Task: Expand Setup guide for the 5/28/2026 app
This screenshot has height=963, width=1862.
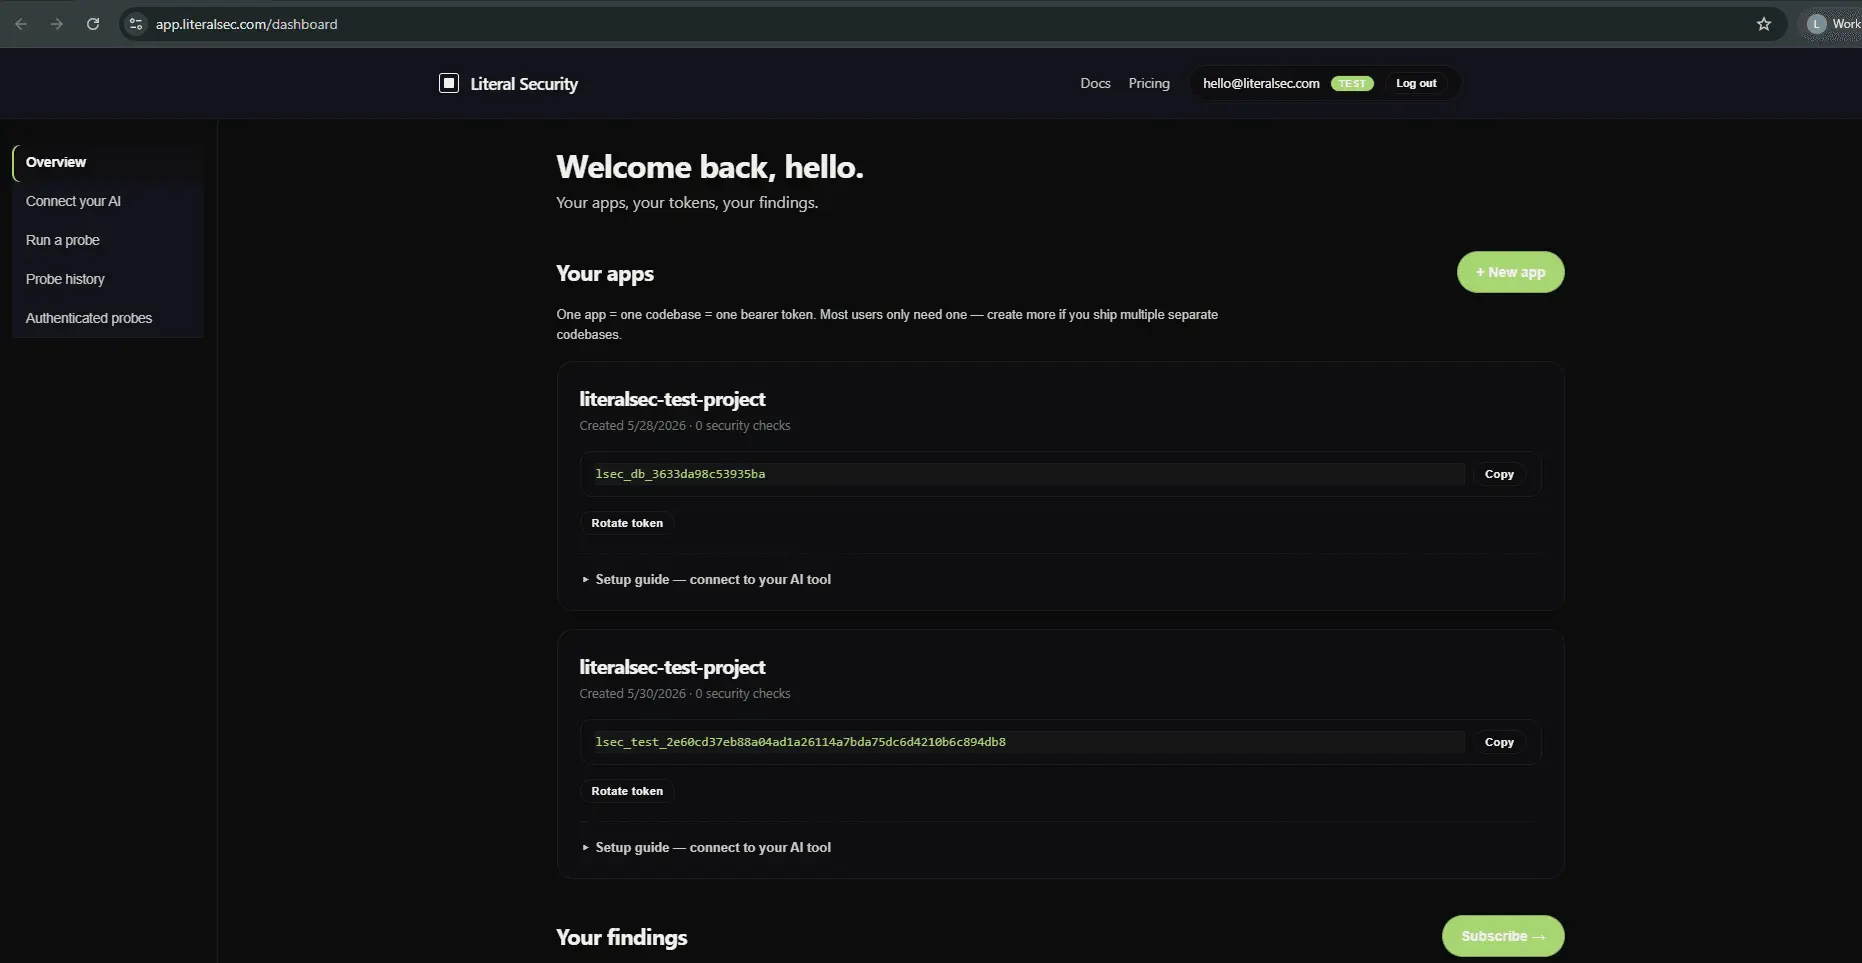Action: click(707, 579)
